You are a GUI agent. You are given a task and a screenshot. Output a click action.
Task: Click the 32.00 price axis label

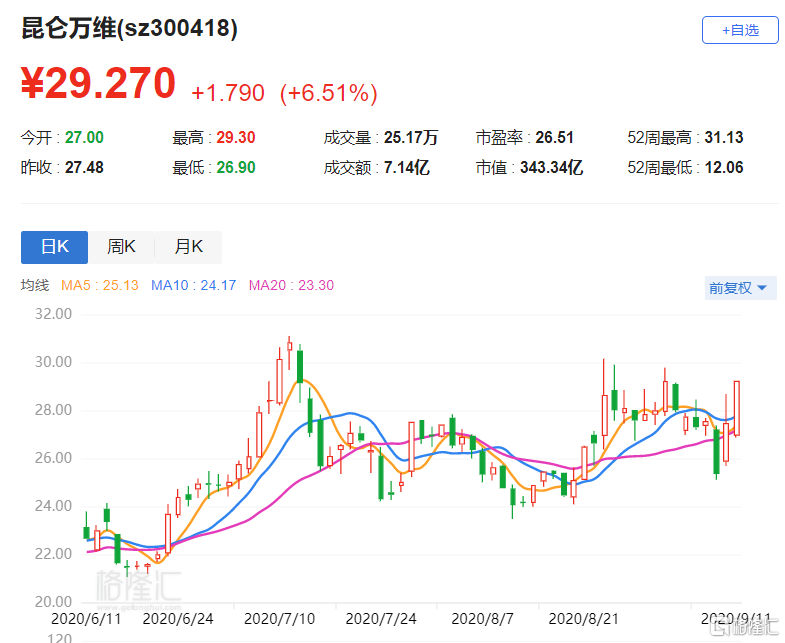pos(53,314)
